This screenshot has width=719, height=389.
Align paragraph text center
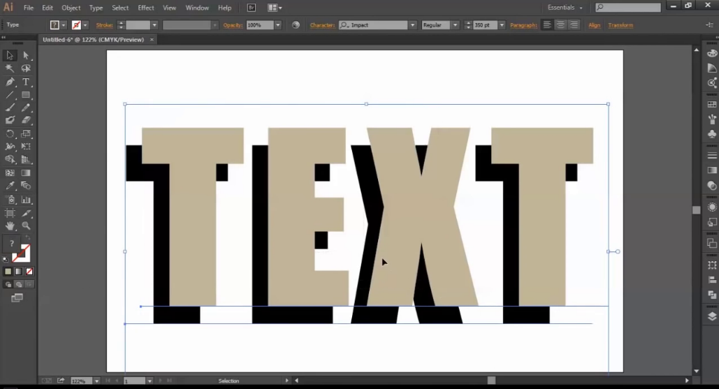560,25
